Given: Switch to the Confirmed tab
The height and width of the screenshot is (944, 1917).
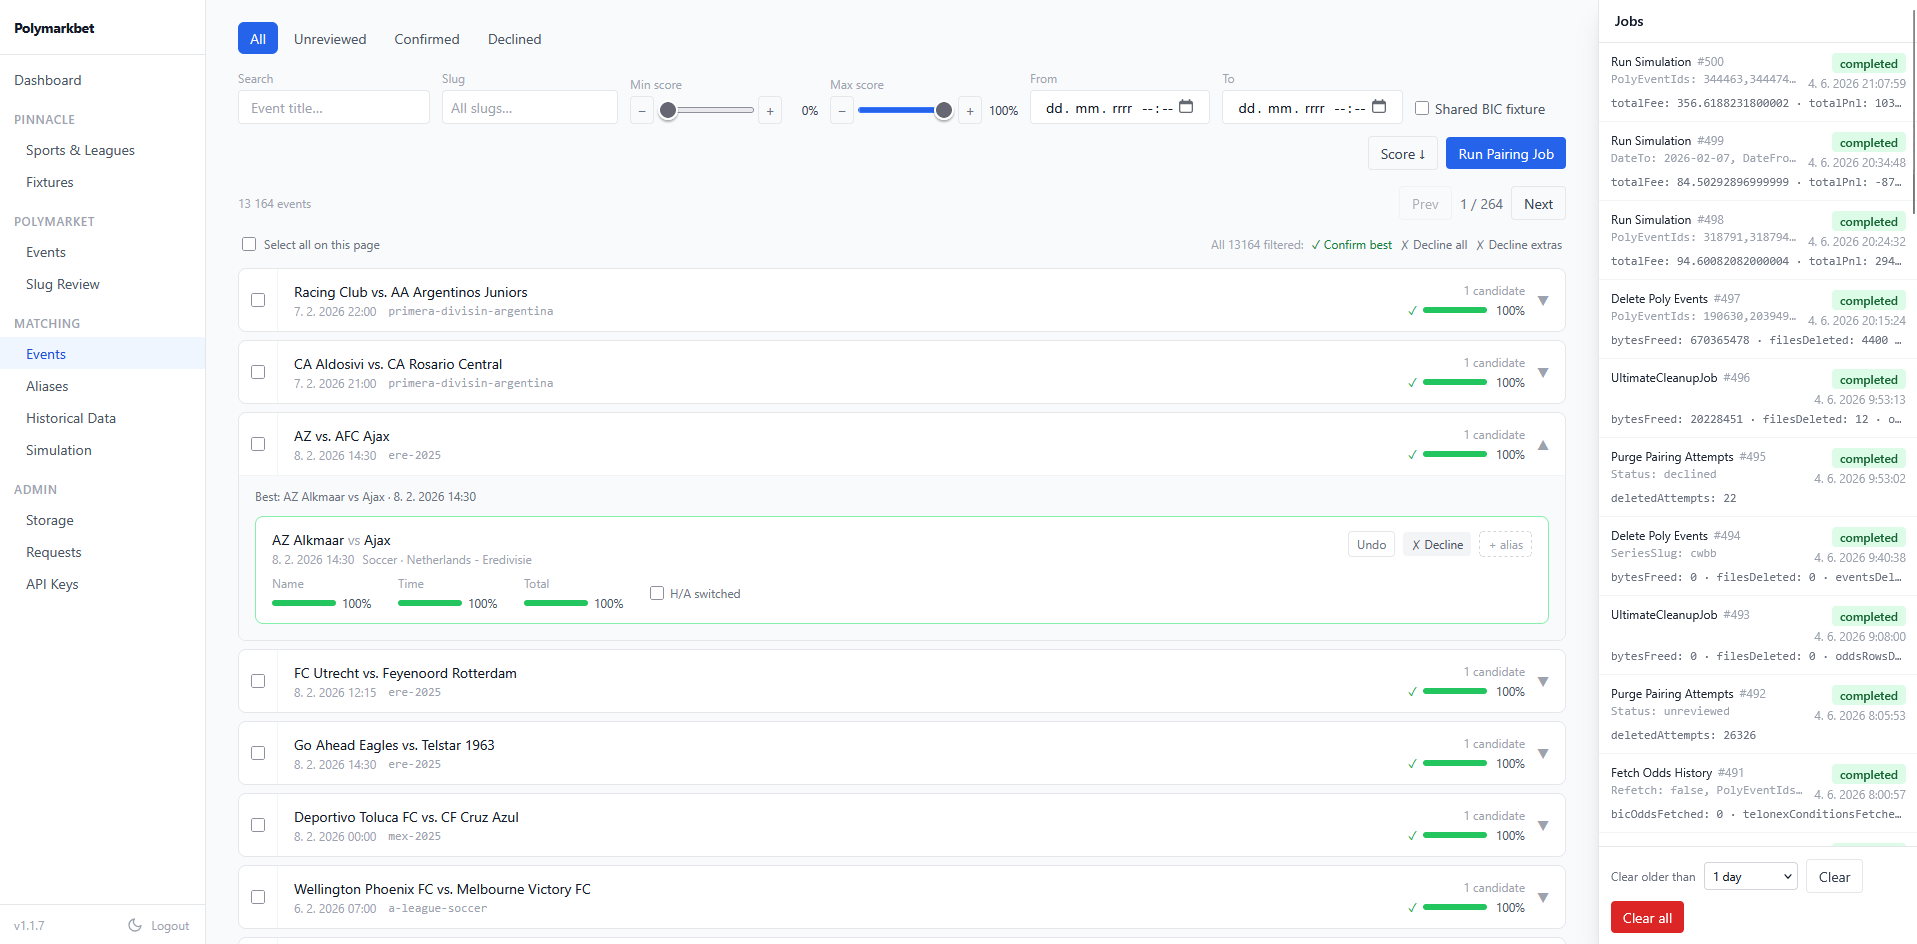Looking at the screenshot, I should pos(427,39).
